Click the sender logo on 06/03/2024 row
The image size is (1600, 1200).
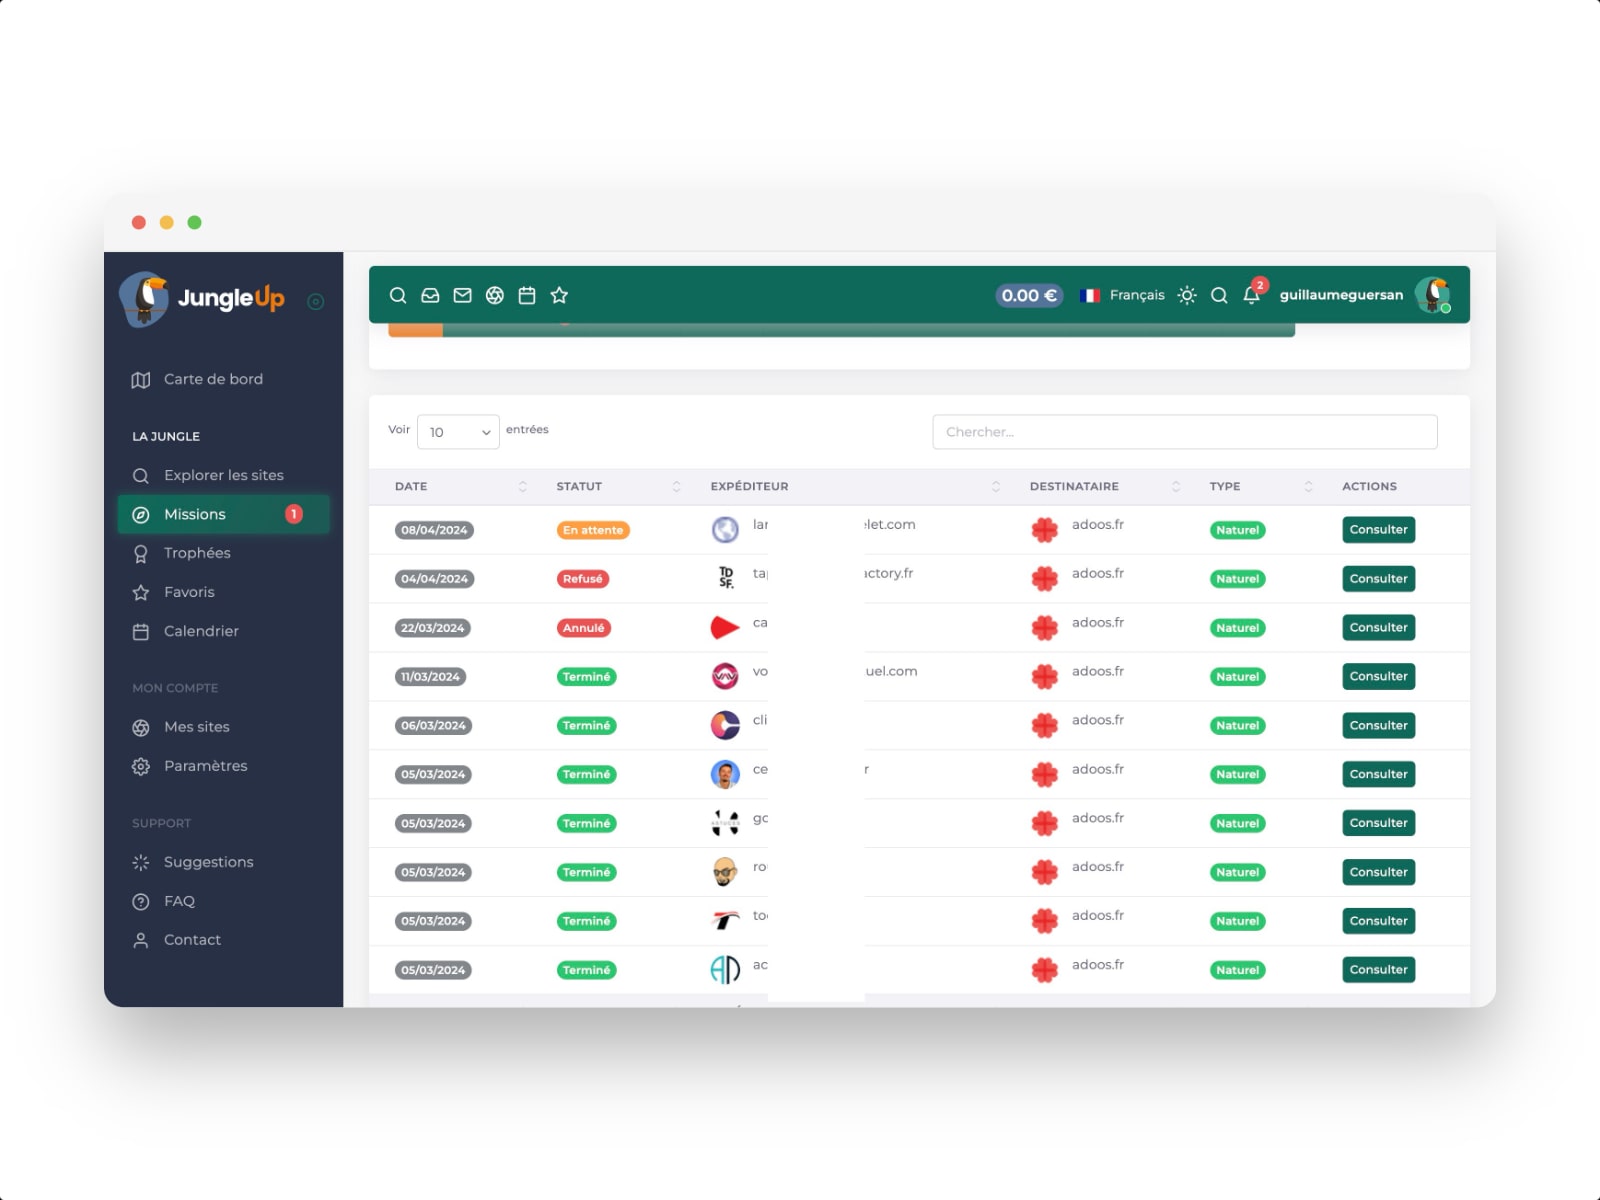click(725, 725)
